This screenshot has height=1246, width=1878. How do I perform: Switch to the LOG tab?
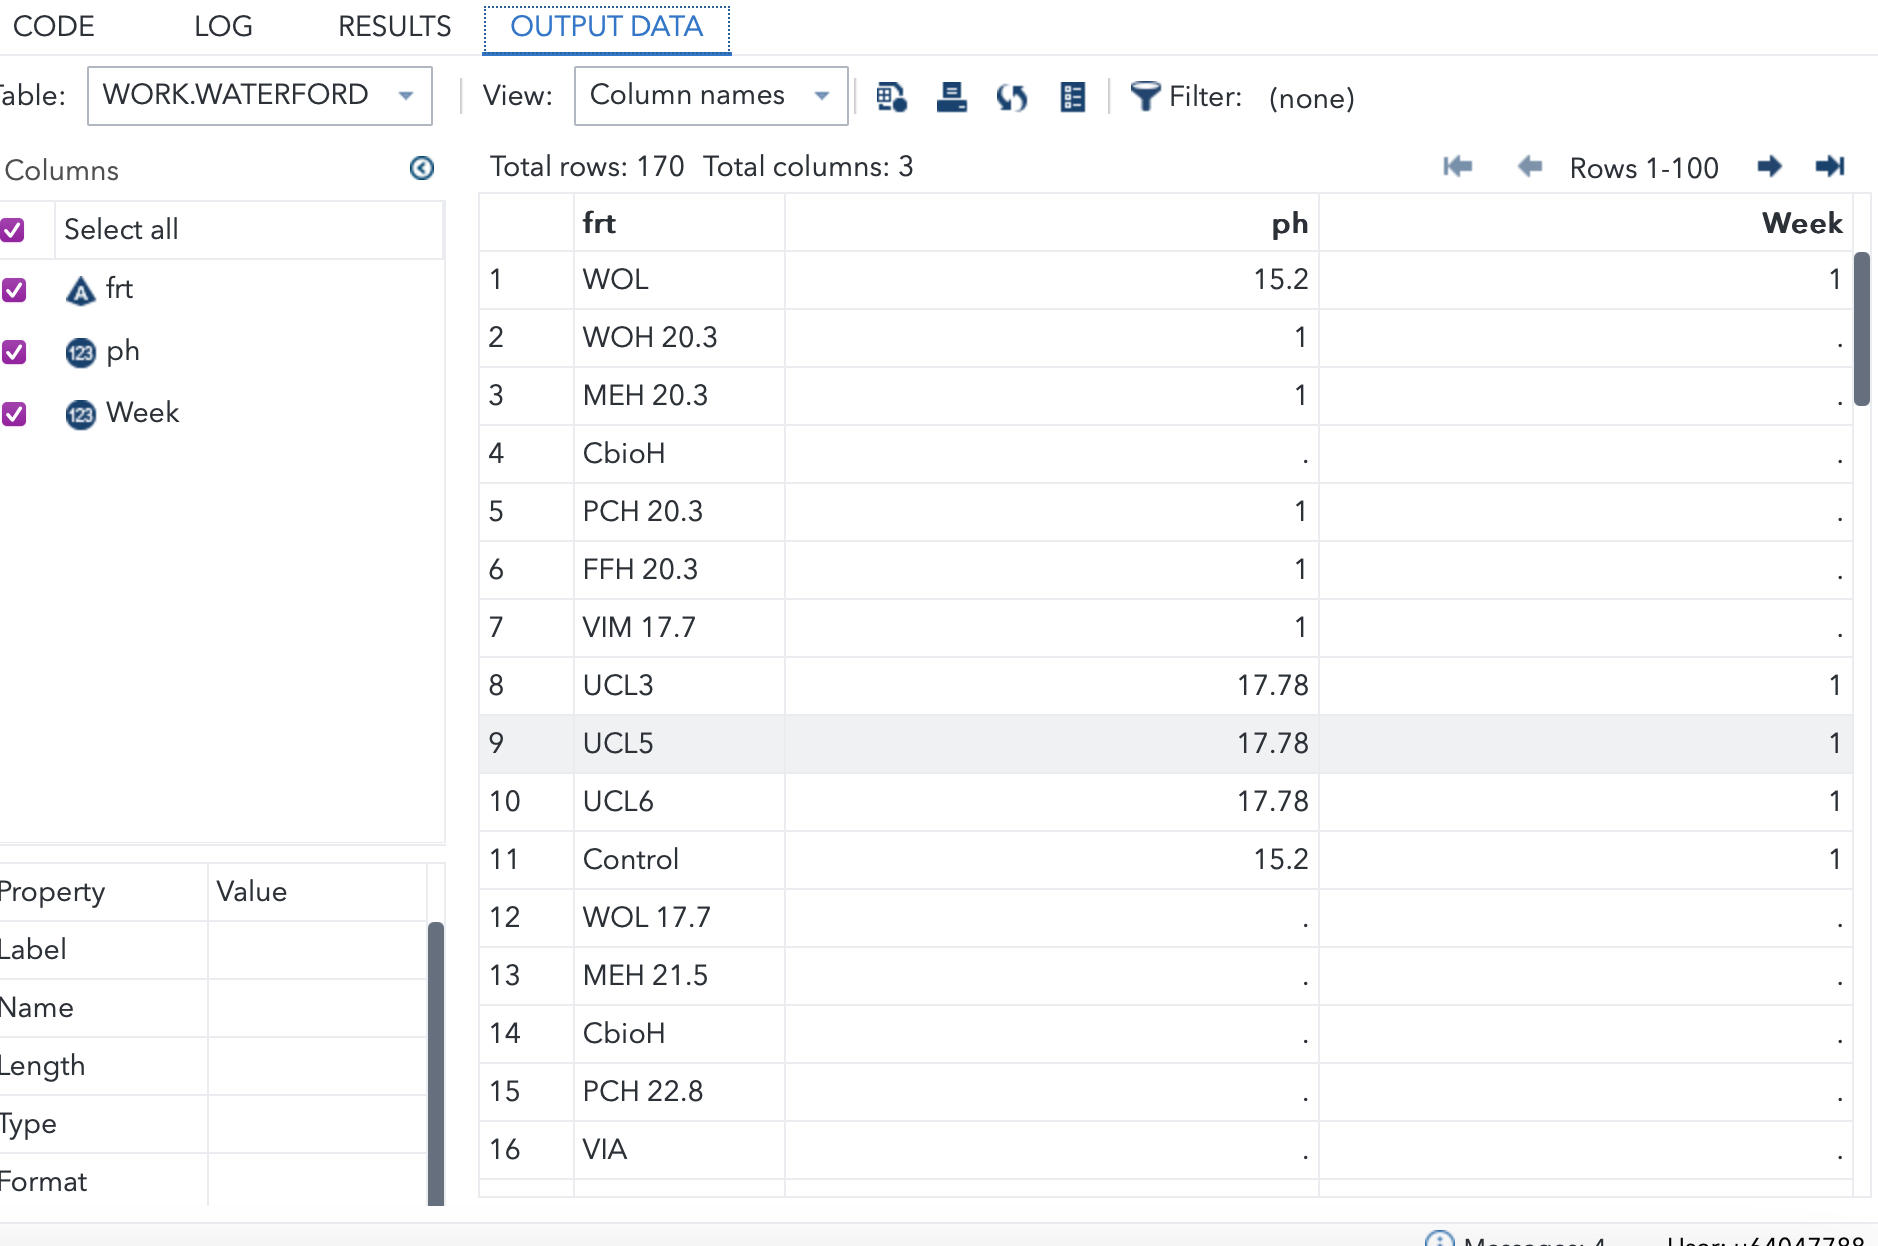222,26
